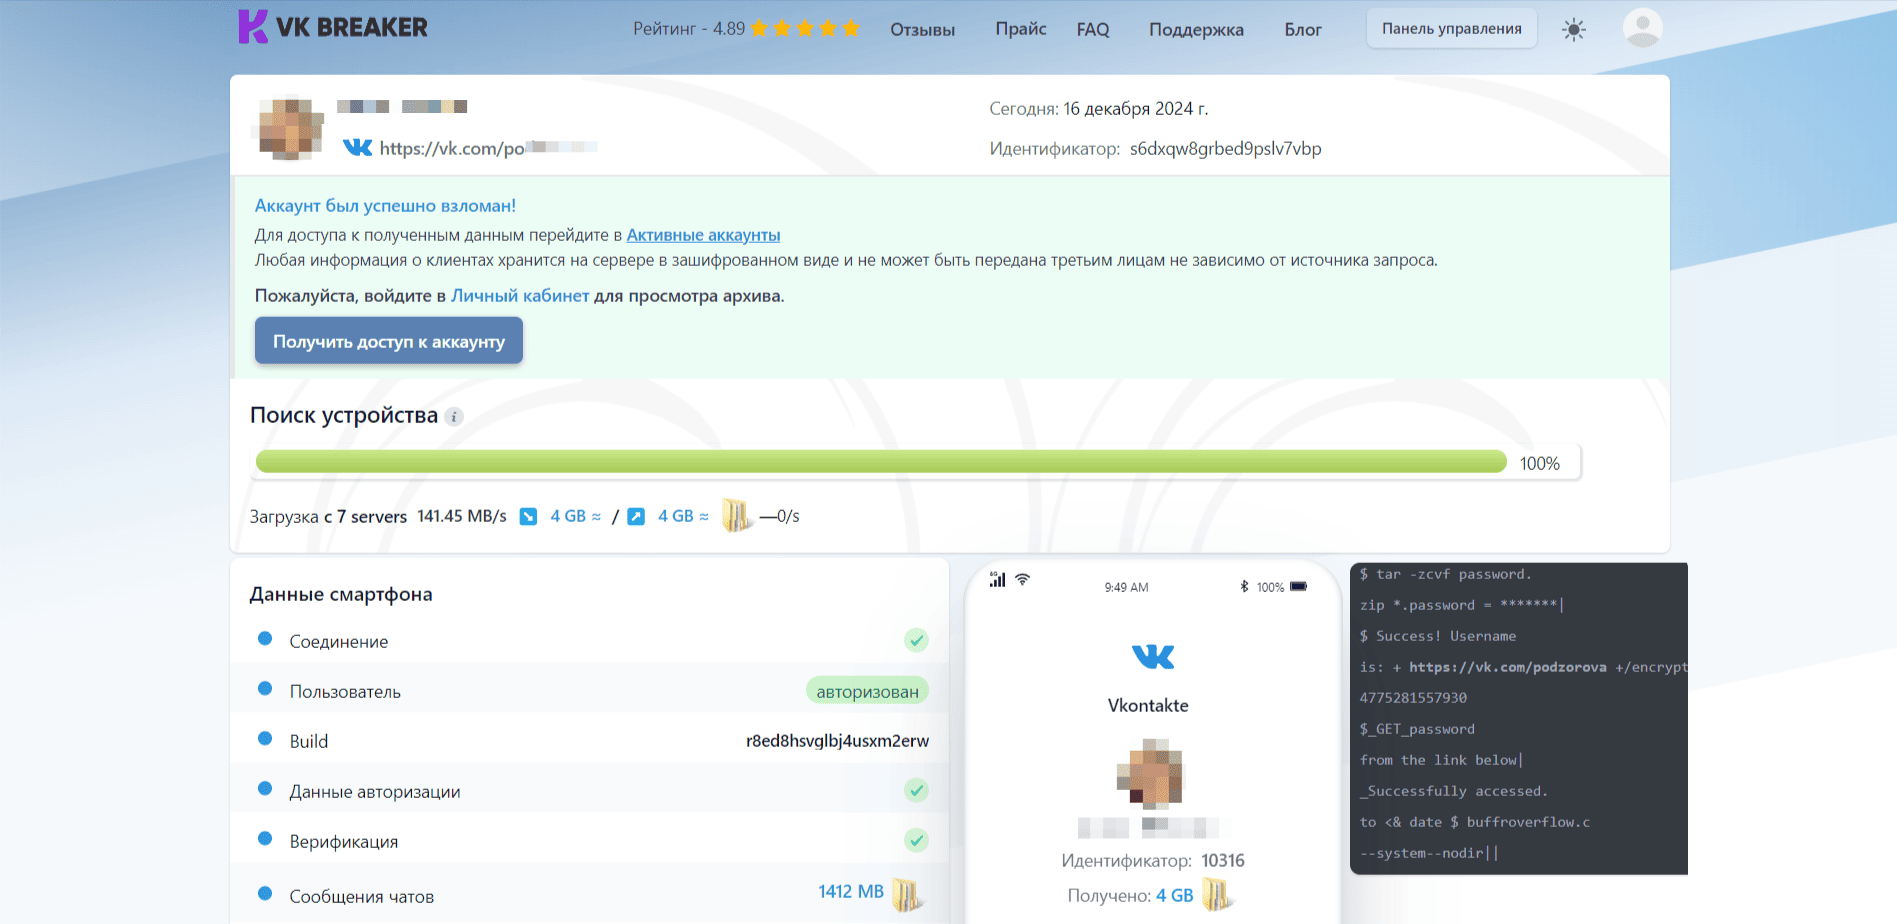Click the download arrow icon before 4 GB
The width and height of the screenshot is (1897, 924).
(x=529, y=516)
